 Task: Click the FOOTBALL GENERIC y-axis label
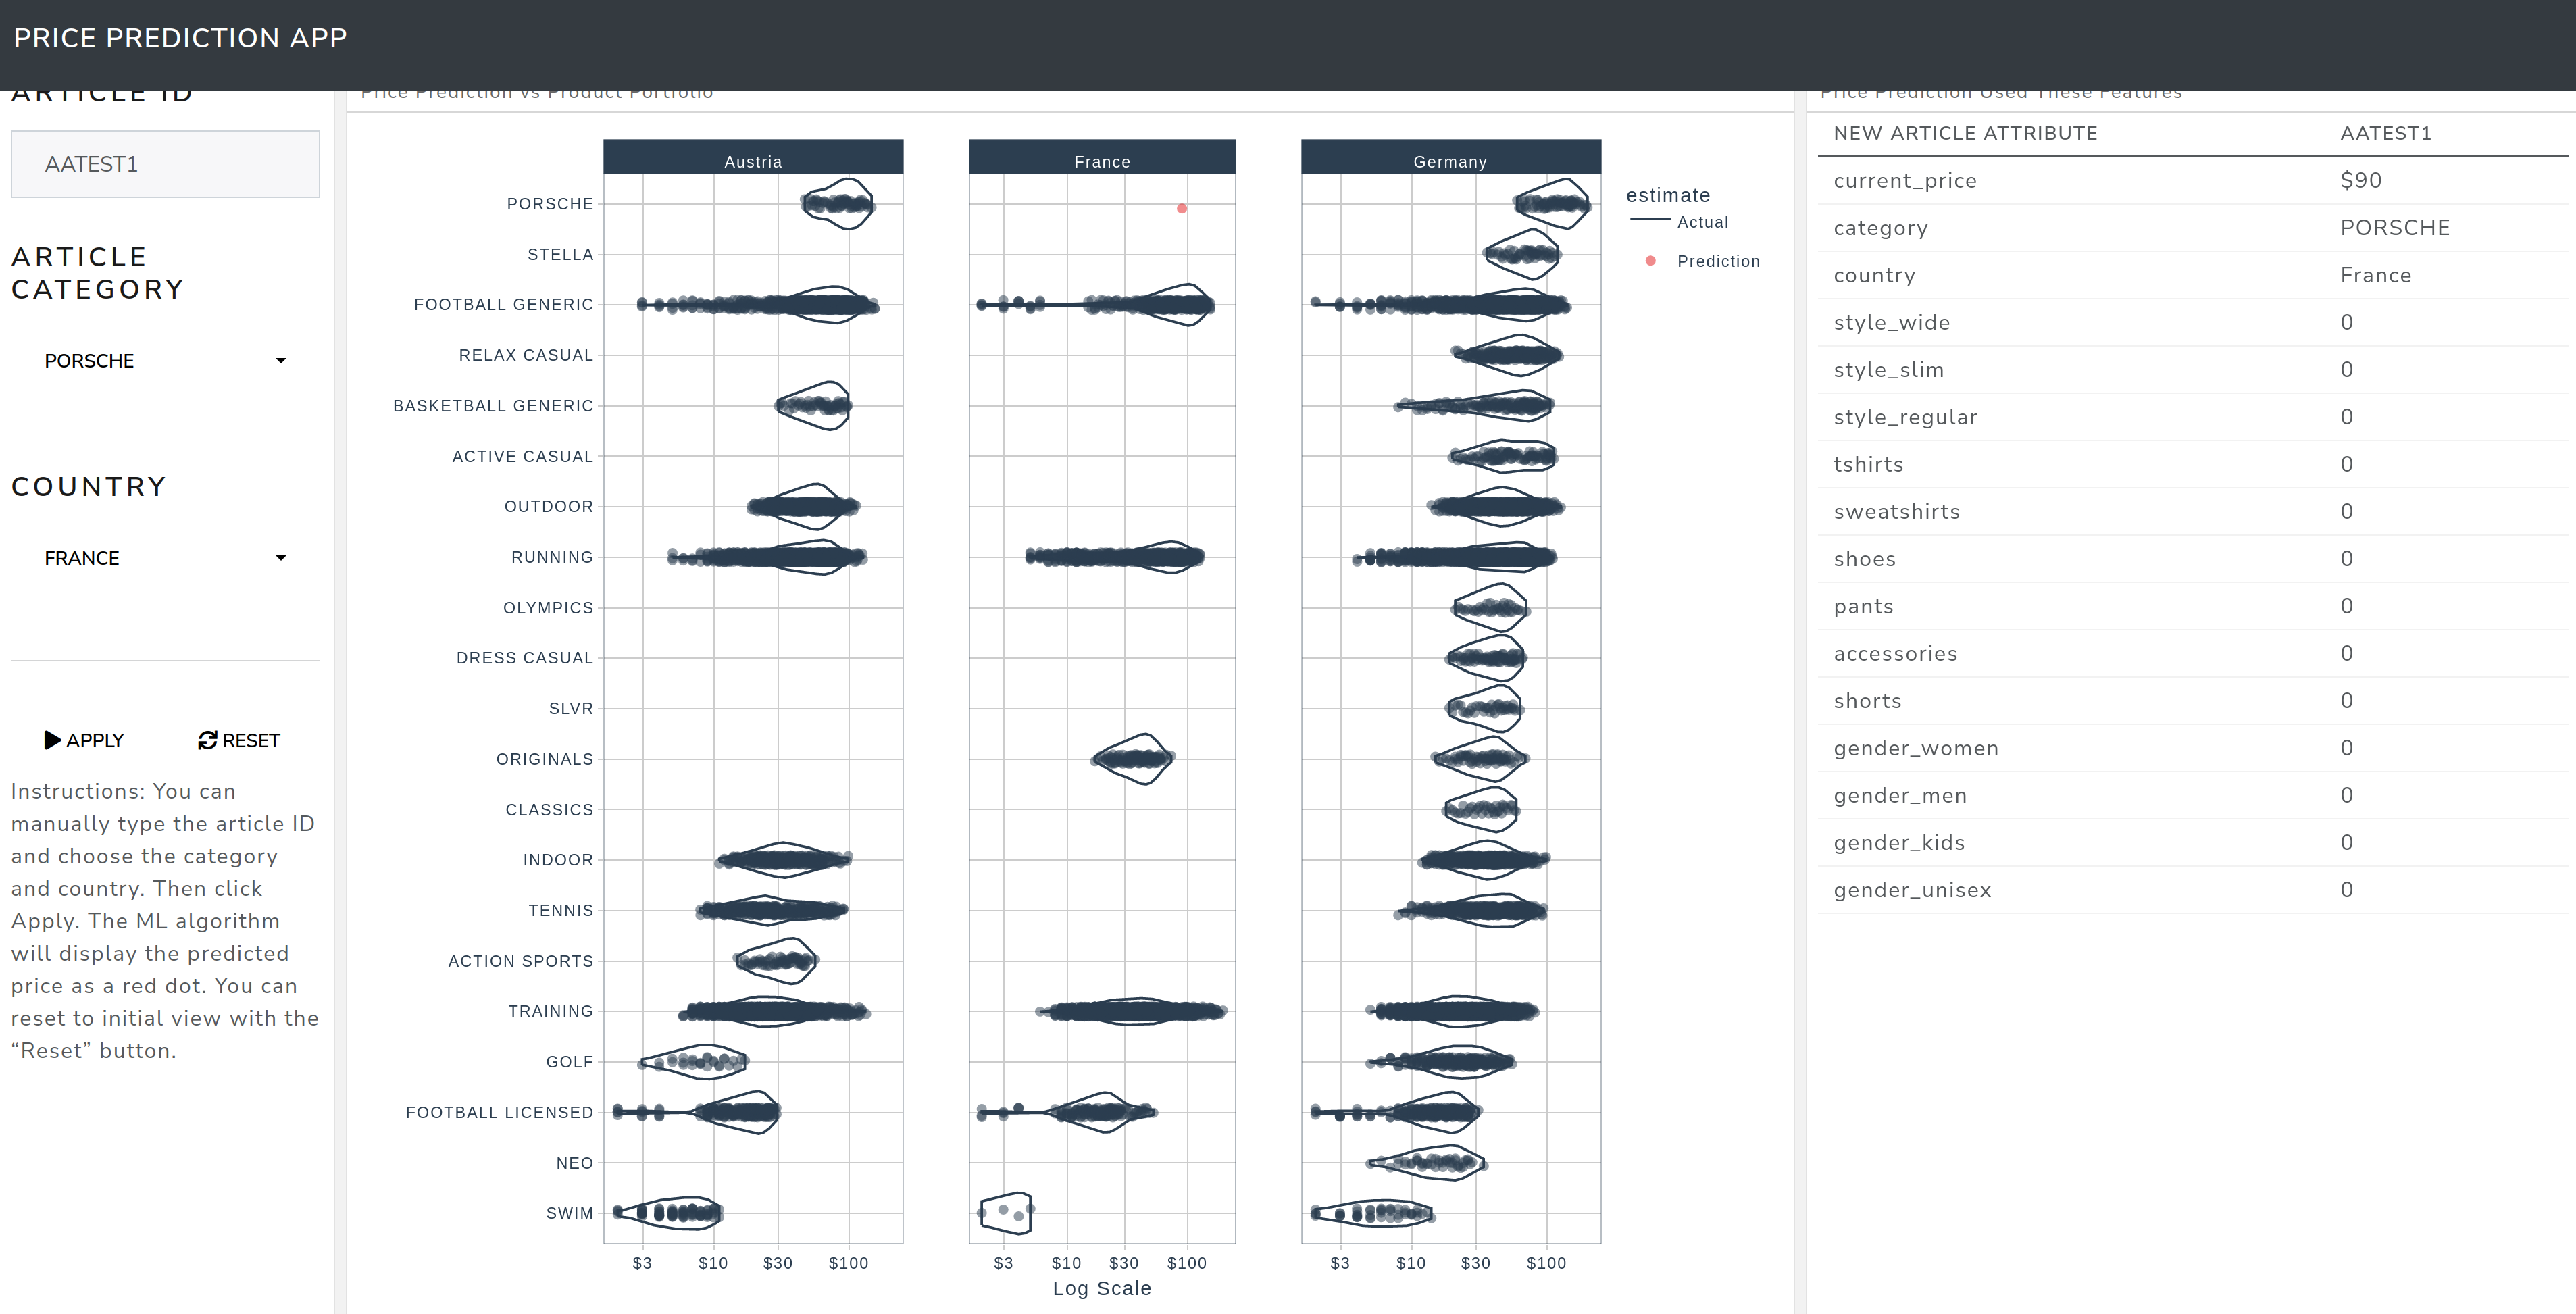coord(503,305)
